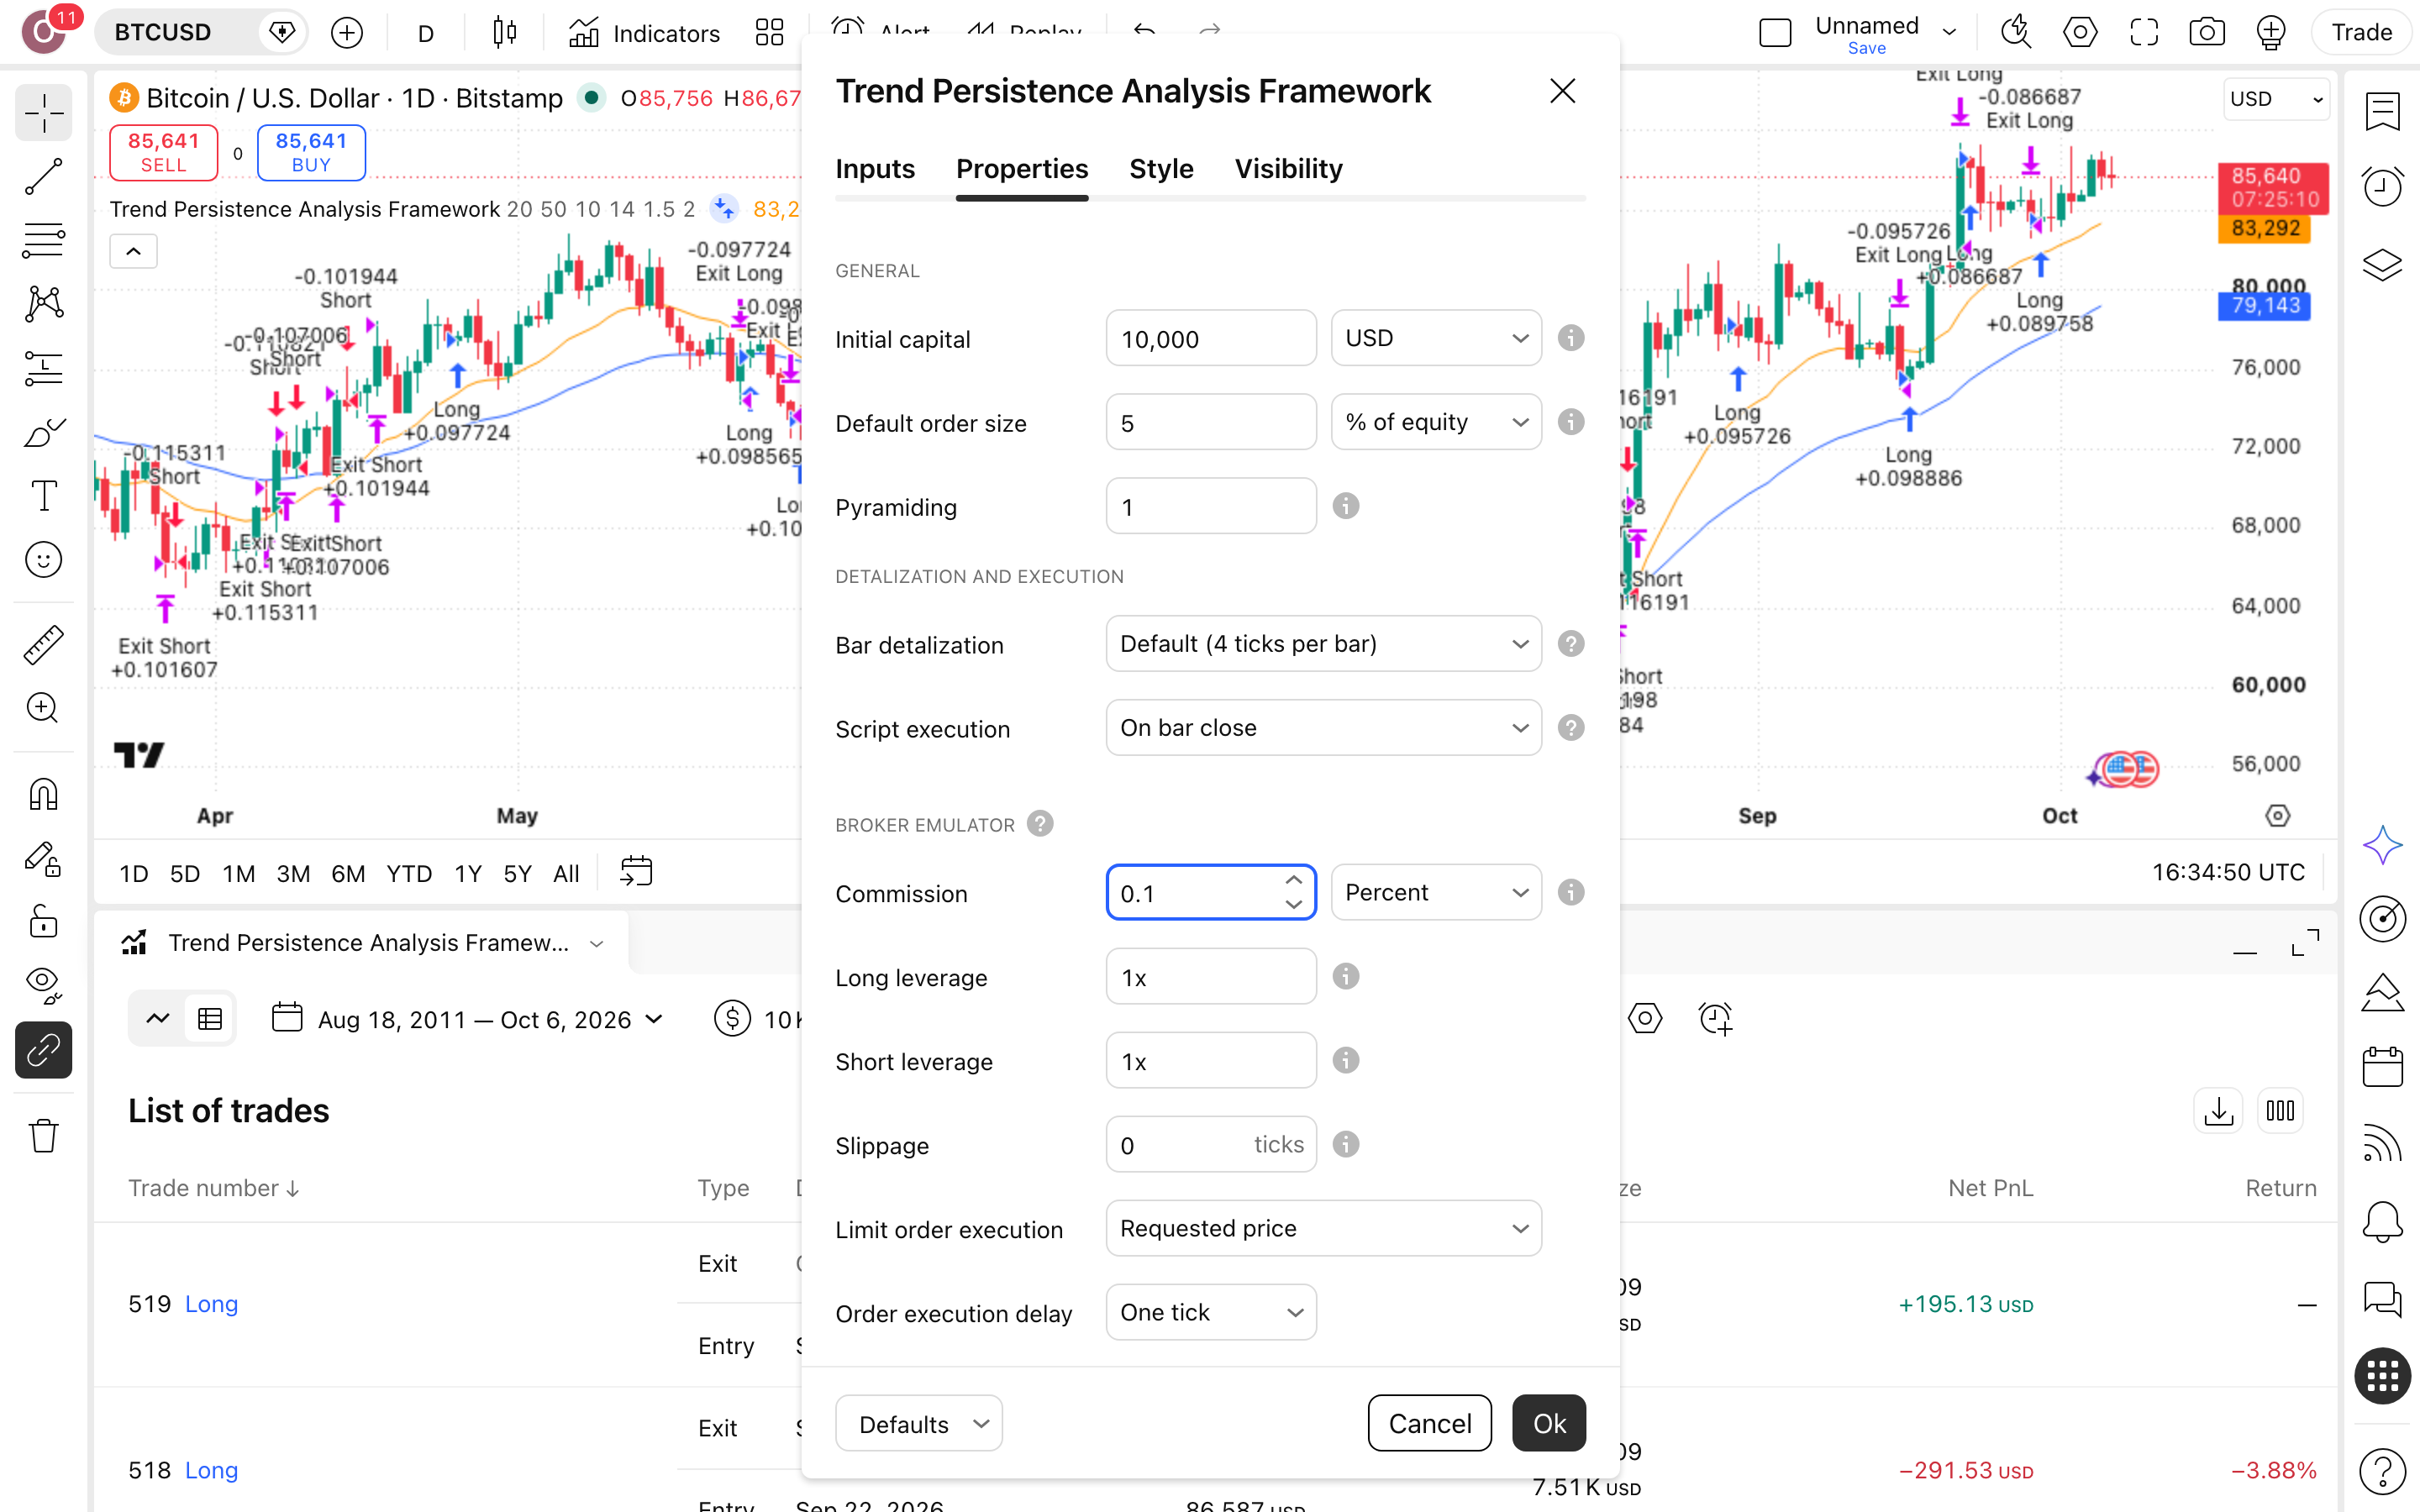Screen dimensions: 2420x1512
Task: Select the Properties tab
Action: click(1022, 169)
